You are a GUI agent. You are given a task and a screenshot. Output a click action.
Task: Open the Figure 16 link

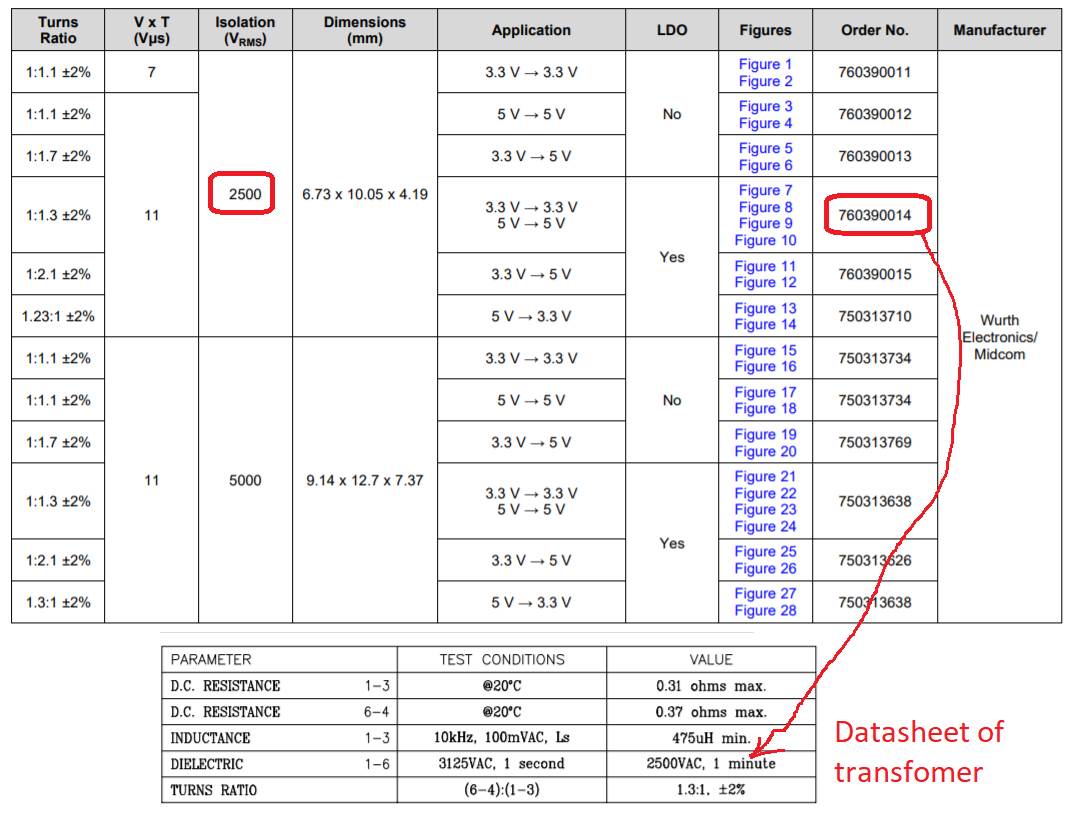765,367
